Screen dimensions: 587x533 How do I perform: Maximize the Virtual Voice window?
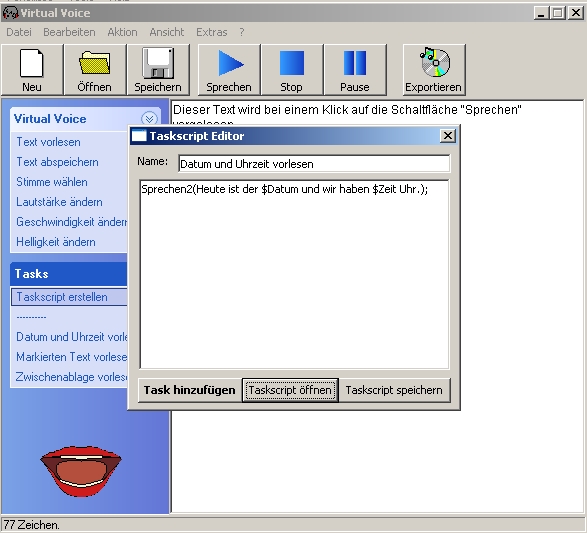pyautogui.click(x=558, y=13)
